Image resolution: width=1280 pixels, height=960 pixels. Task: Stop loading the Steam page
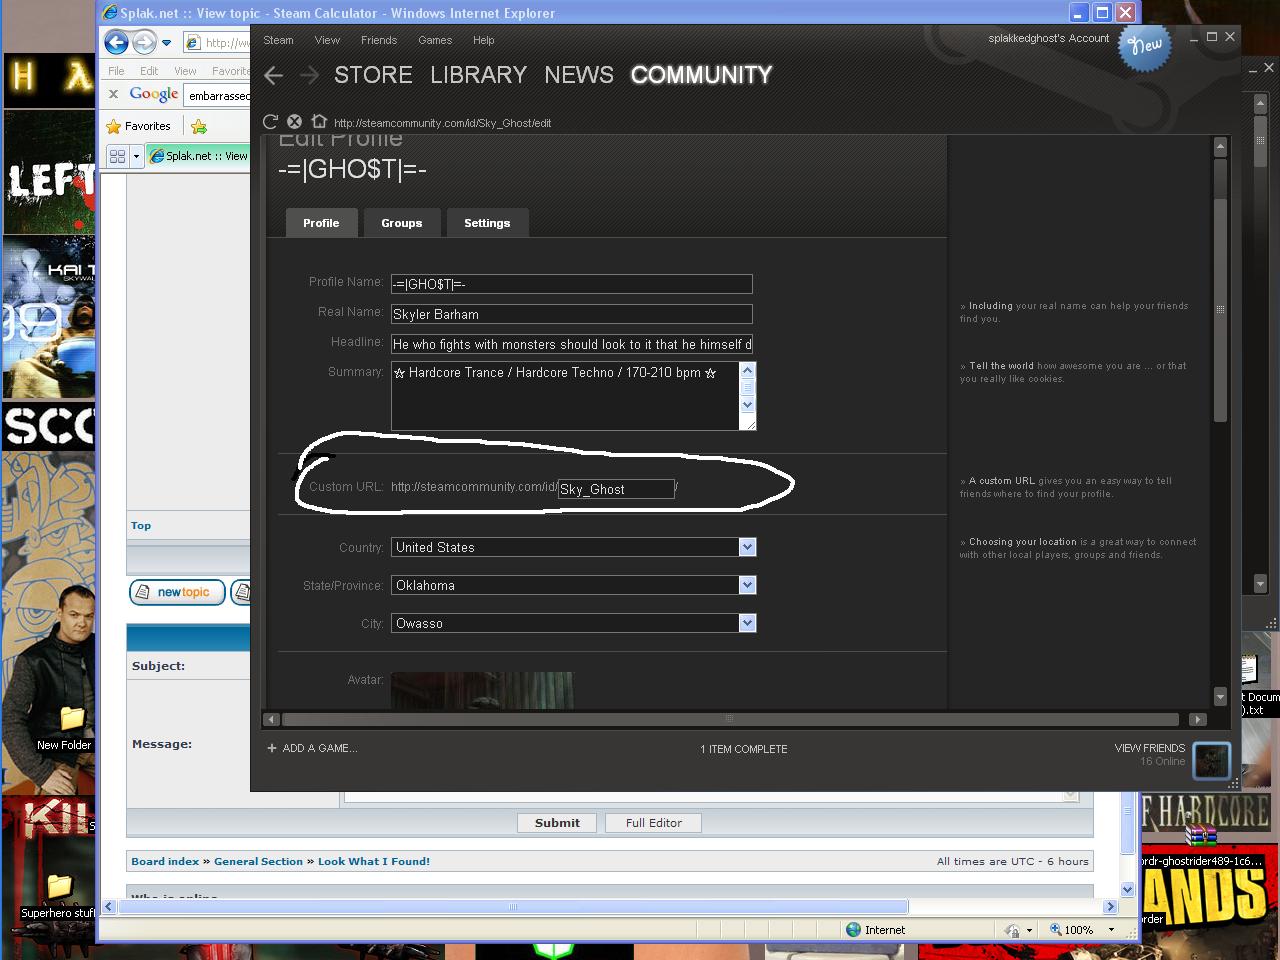point(294,122)
